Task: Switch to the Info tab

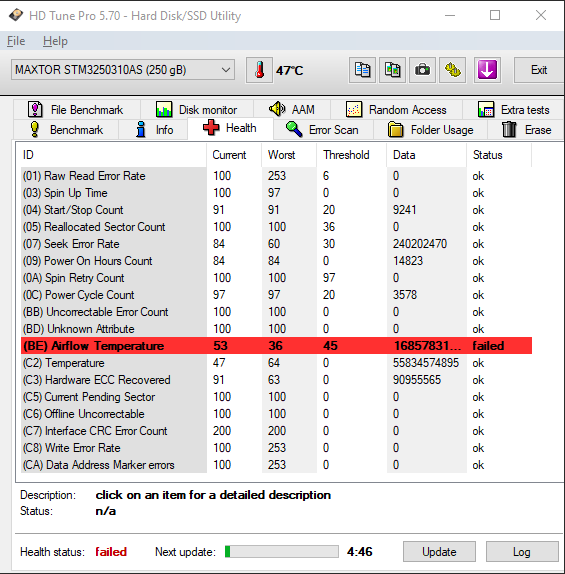Action: tap(153, 130)
